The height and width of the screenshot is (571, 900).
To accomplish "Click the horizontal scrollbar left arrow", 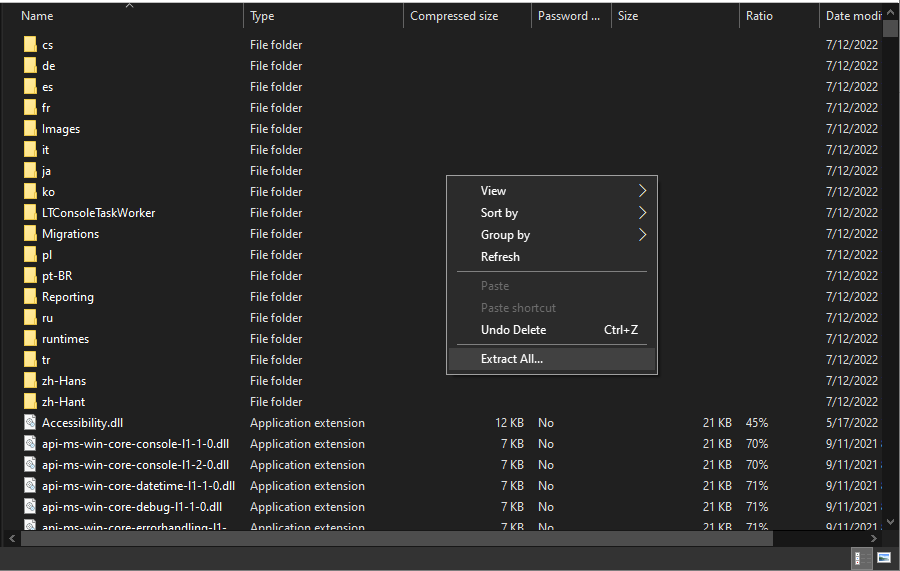I will 12,538.
